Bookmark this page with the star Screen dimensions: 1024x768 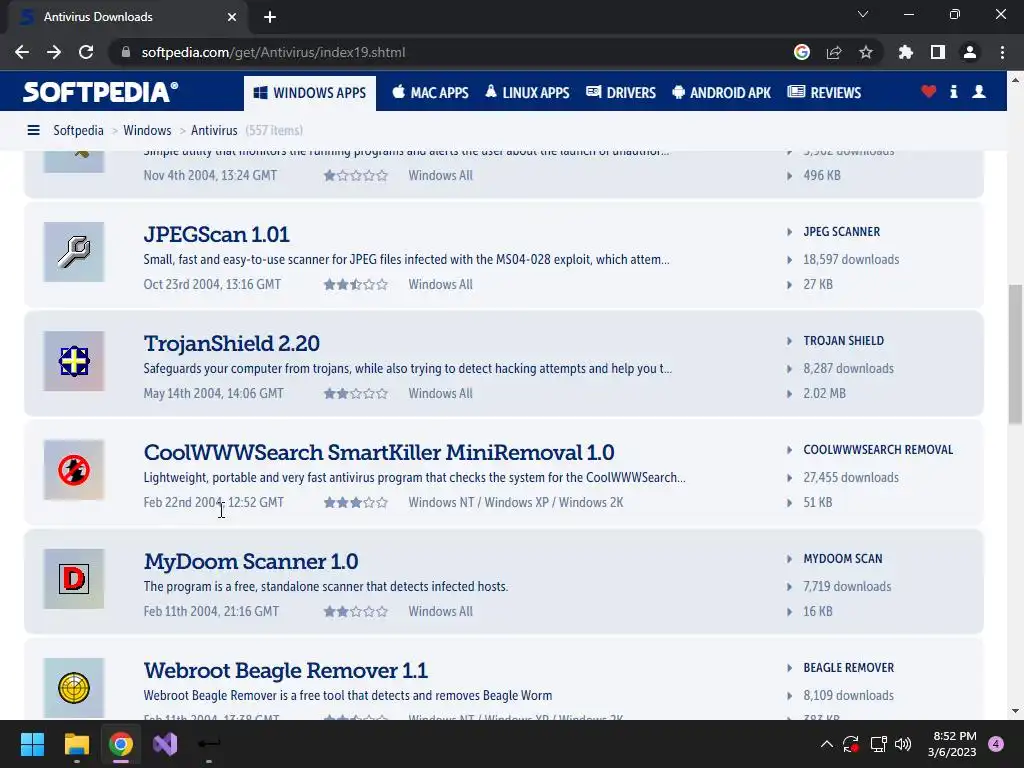click(866, 52)
